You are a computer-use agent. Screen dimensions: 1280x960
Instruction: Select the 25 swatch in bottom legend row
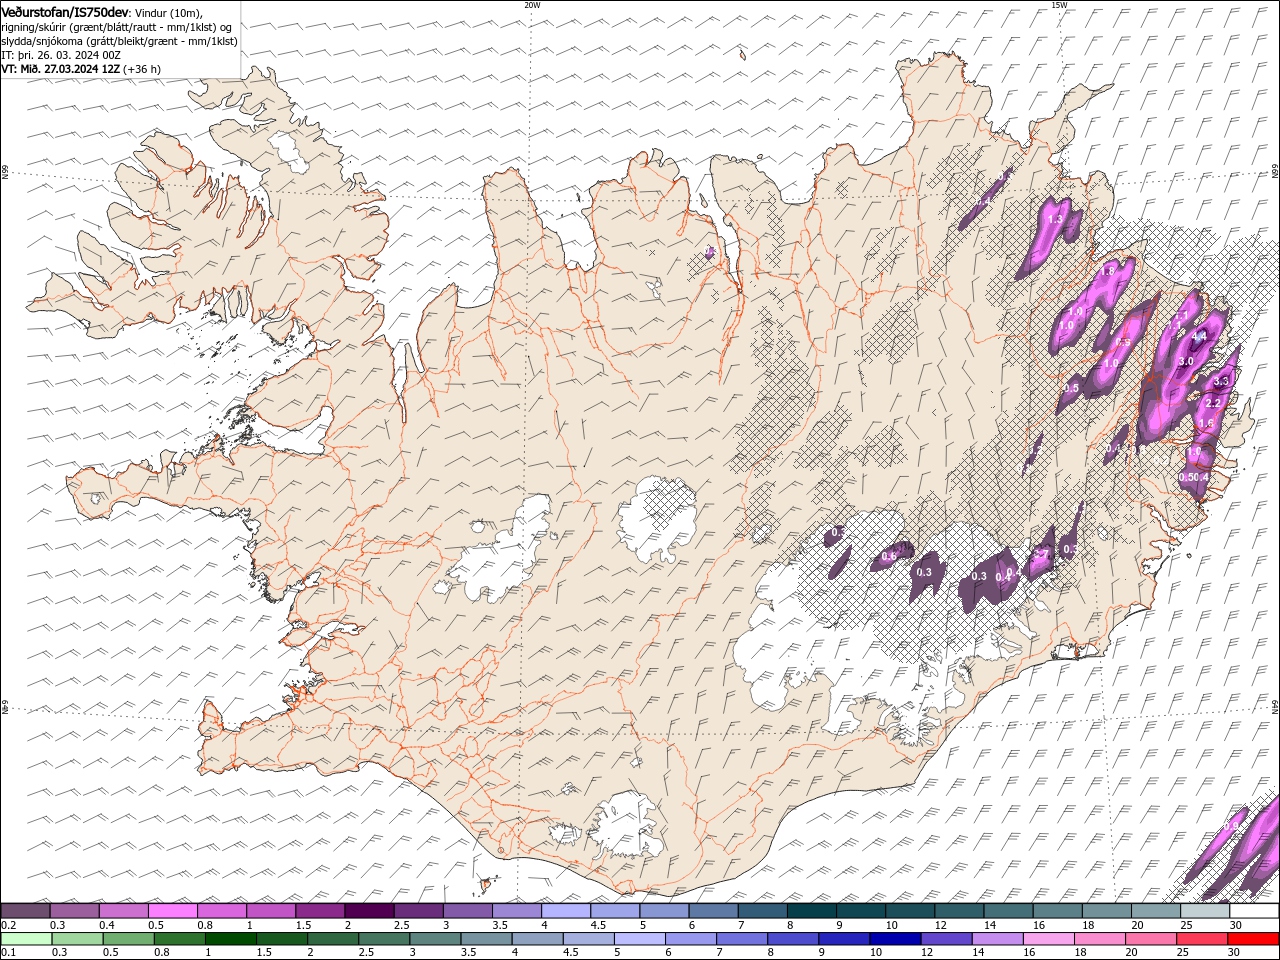[x=1202, y=939]
